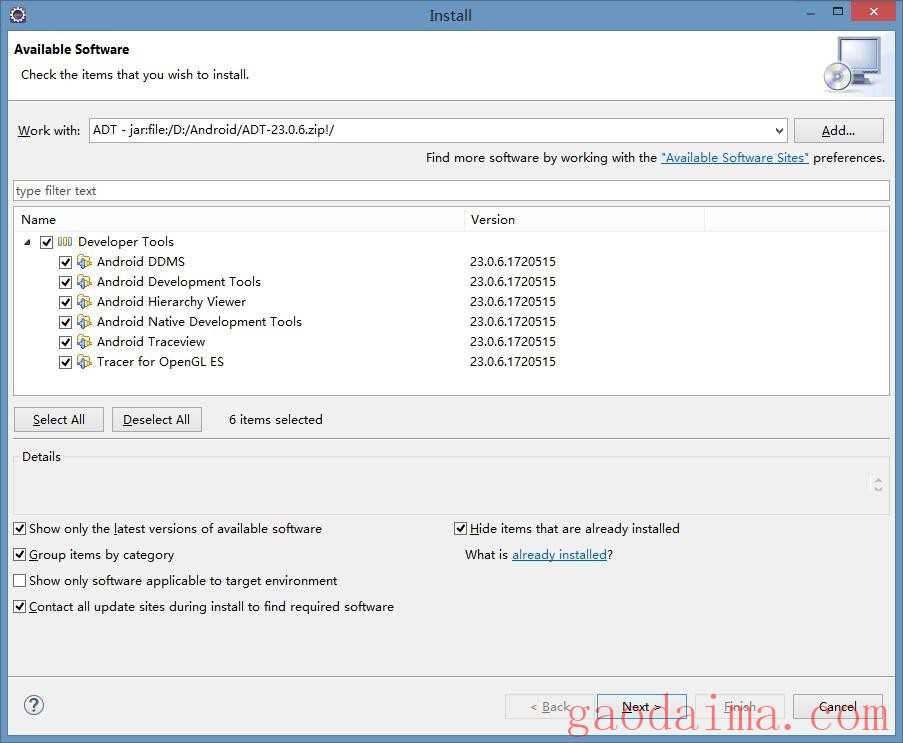This screenshot has width=903, height=743.
Task: Select the Android Traceview row label
Action: [x=151, y=342]
